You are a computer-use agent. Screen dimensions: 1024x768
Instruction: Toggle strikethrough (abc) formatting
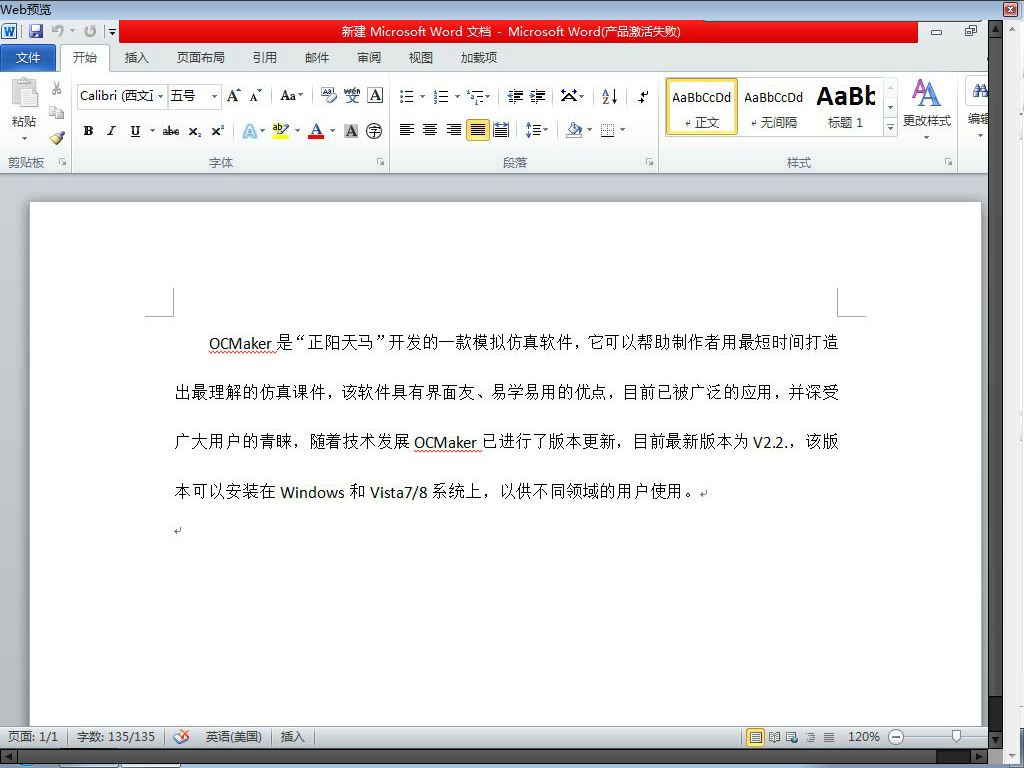point(170,131)
